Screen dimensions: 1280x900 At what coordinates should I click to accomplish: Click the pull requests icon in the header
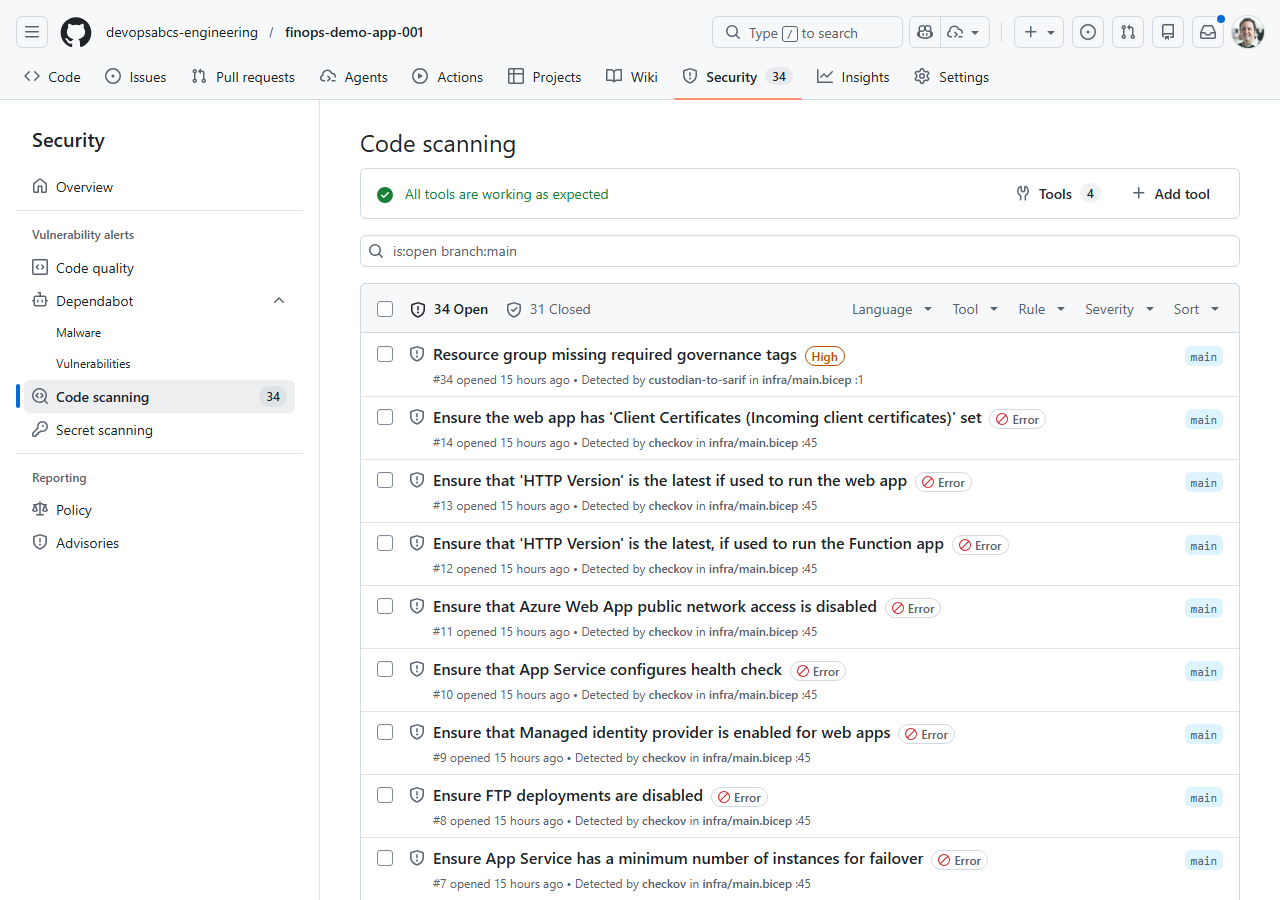click(1128, 32)
